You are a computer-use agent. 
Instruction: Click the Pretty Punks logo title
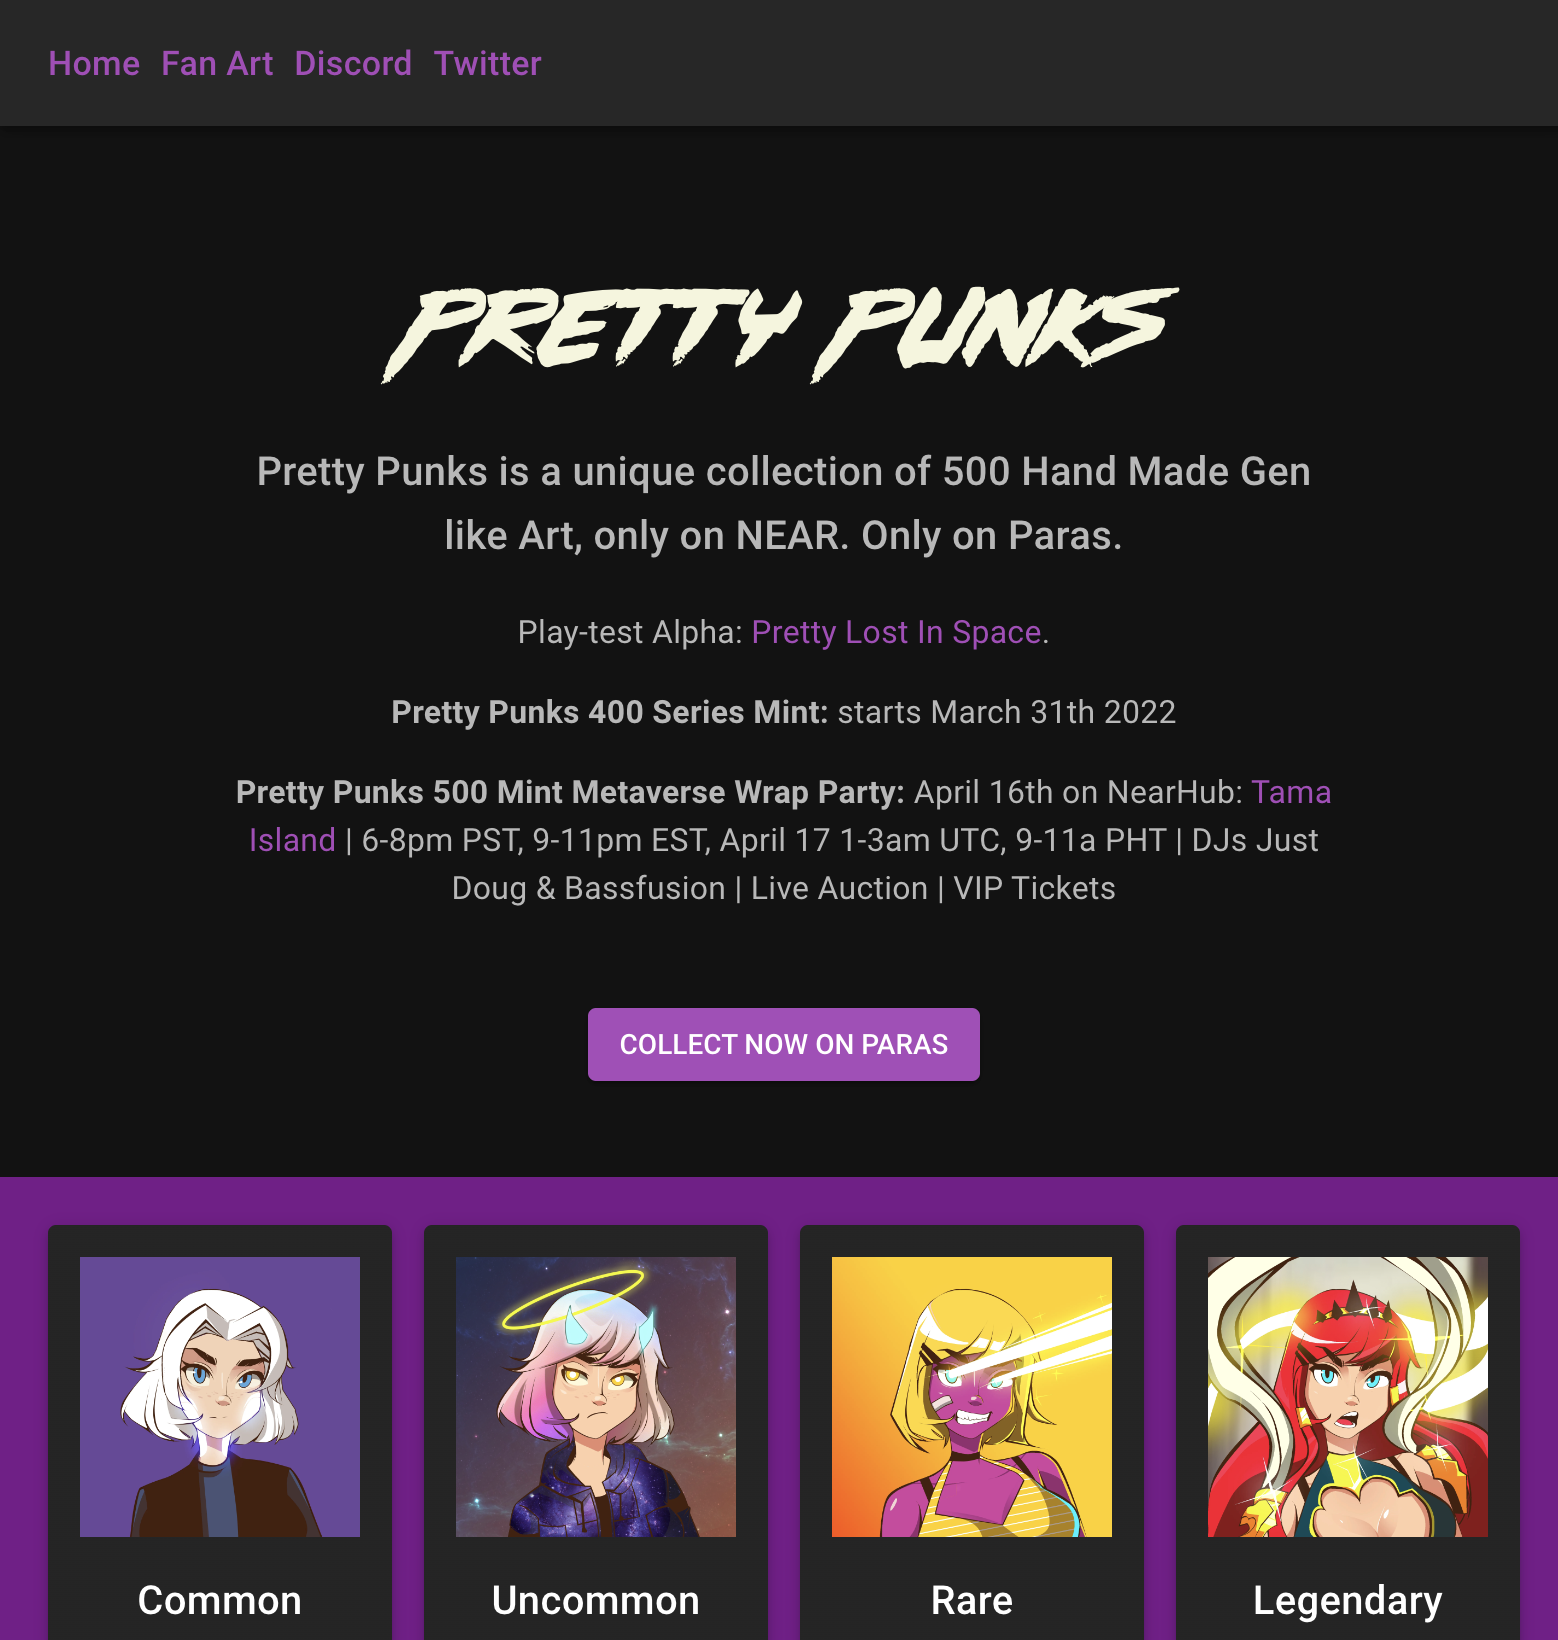point(780,335)
